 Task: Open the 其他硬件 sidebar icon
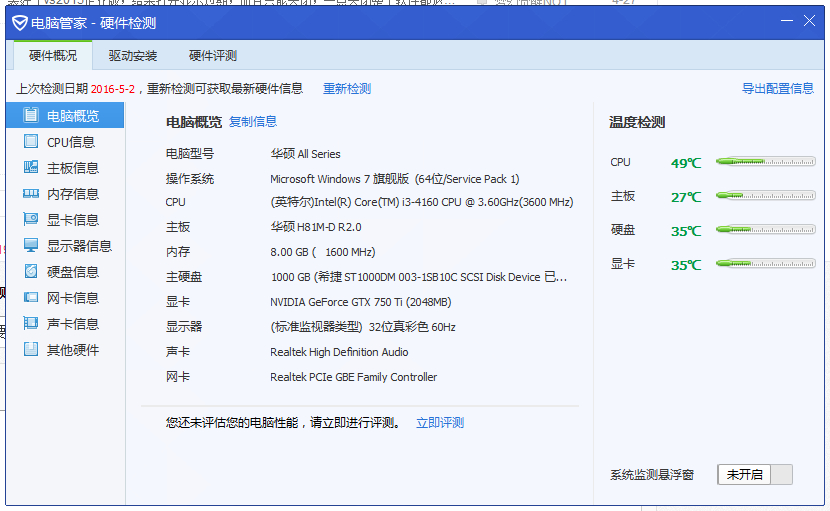(x=31, y=349)
